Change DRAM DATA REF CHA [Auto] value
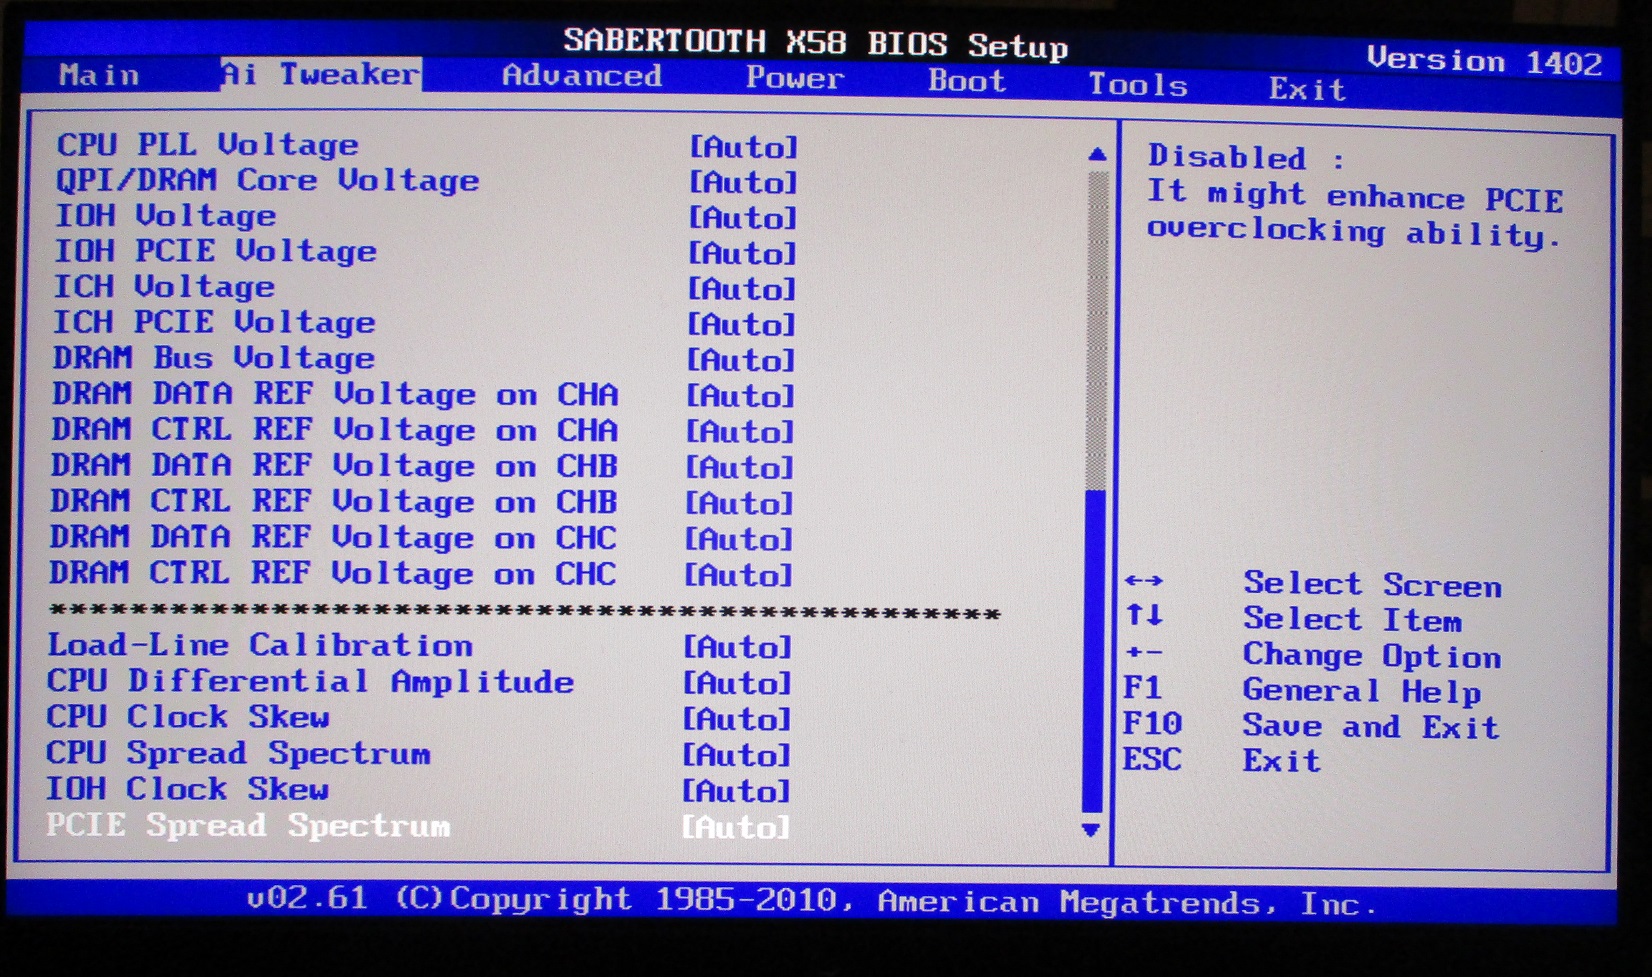This screenshot has width=1652, height=977. pyautogui.click(x=740, y=397)
